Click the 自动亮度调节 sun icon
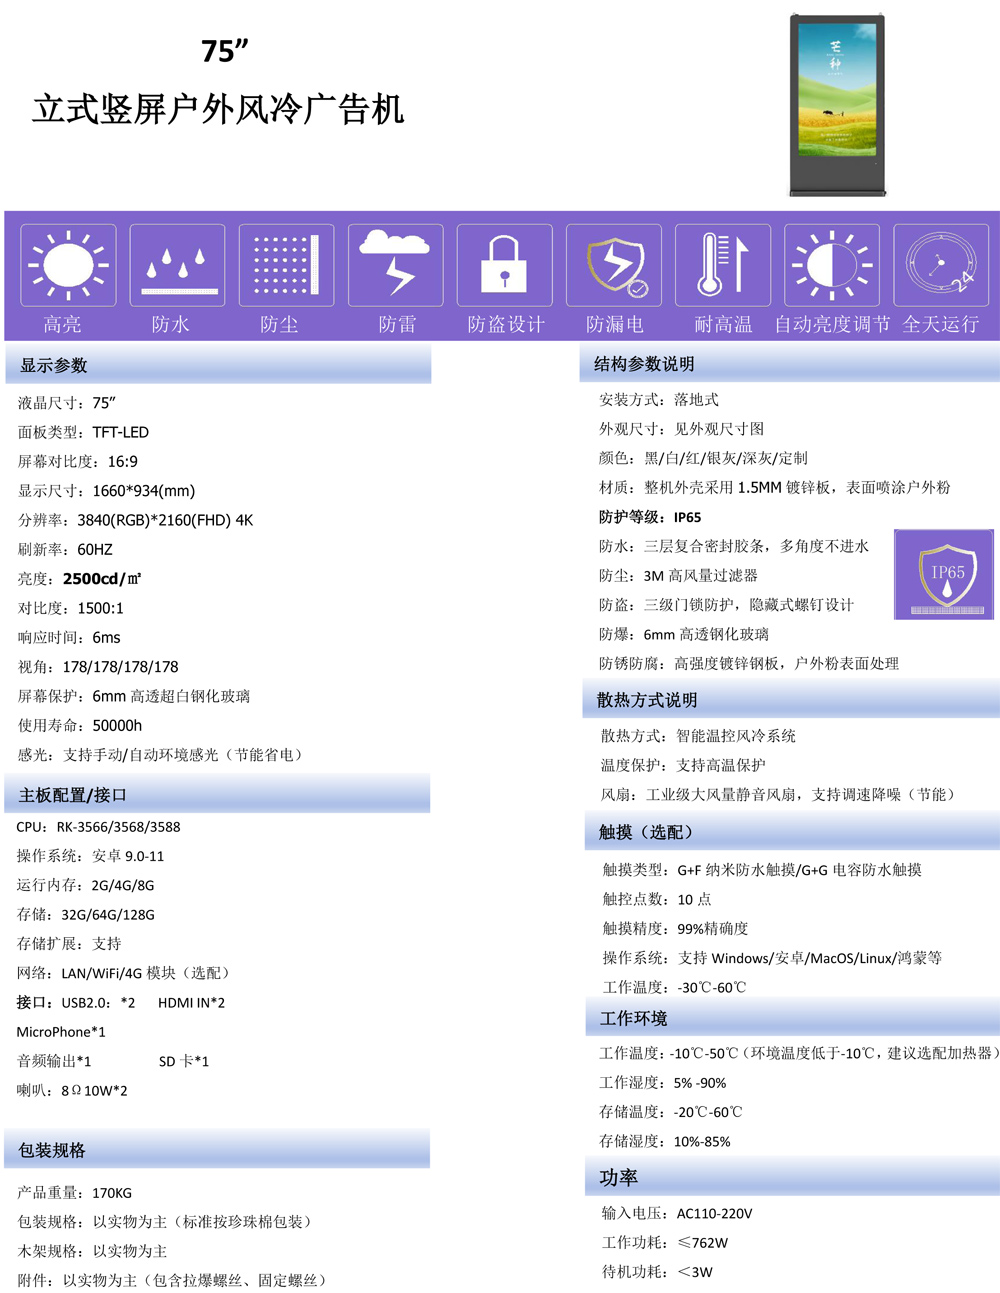The width and height of the screenshot is (1000, 1293). [x=831, y=265]
